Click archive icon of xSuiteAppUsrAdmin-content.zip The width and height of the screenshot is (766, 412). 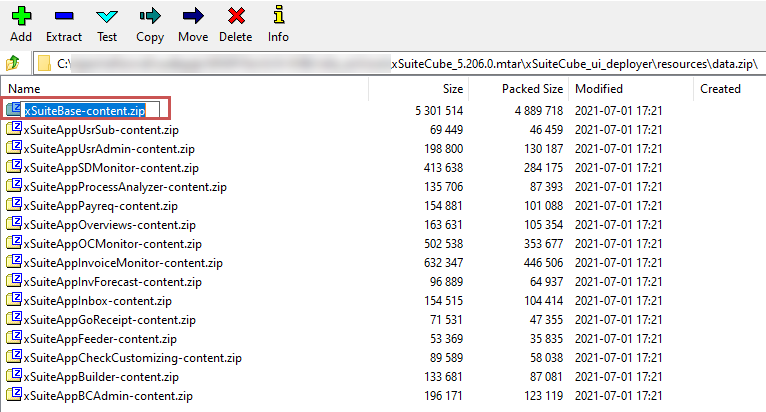coord(14,148)
